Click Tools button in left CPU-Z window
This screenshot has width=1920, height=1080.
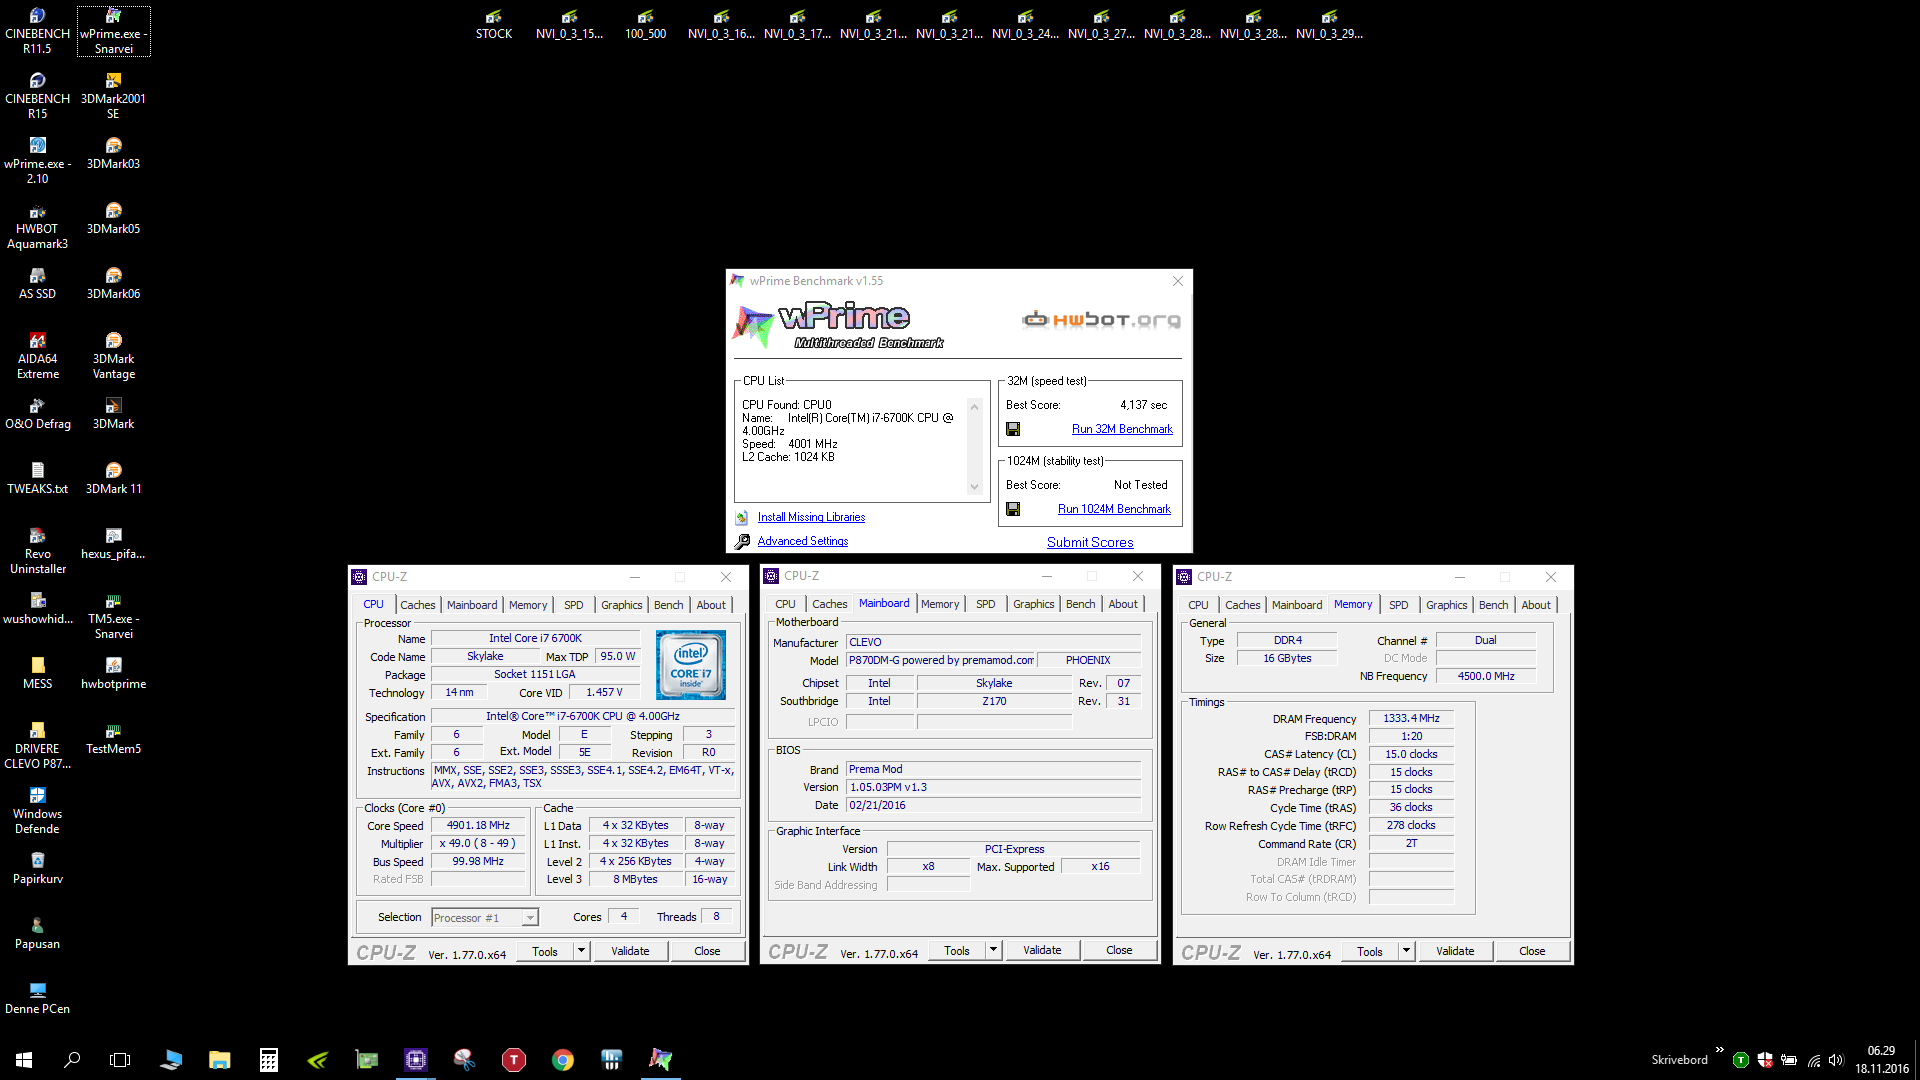(x=545, y=950)
